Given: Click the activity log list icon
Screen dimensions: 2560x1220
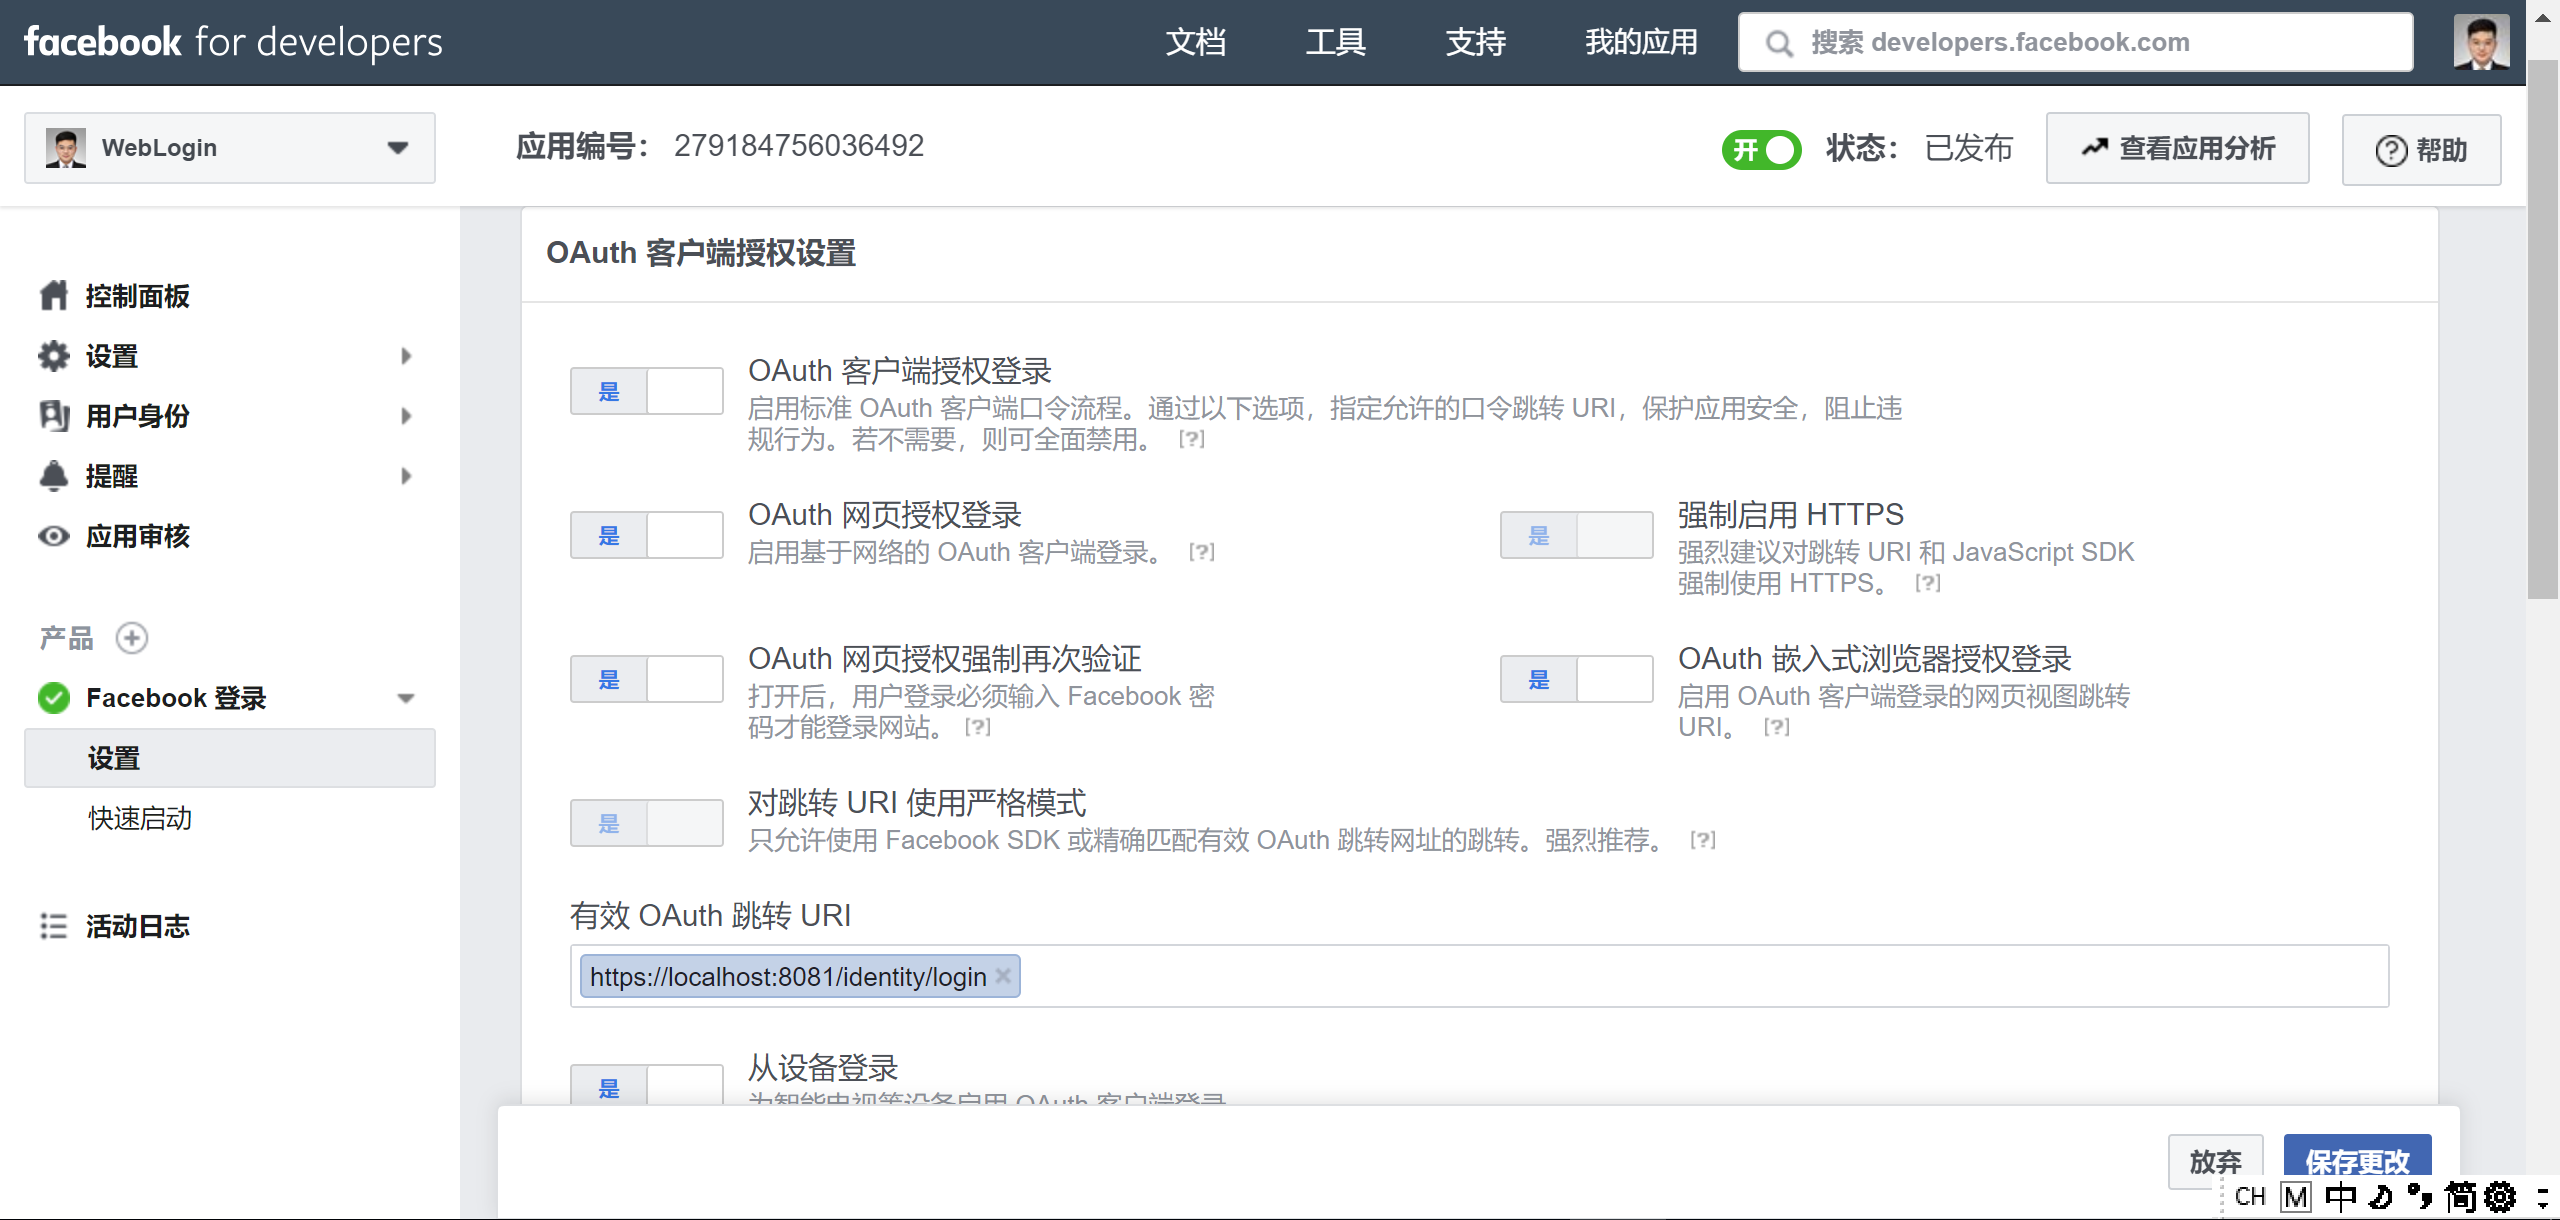Looking at the screenshot, I should click(54, 926).
